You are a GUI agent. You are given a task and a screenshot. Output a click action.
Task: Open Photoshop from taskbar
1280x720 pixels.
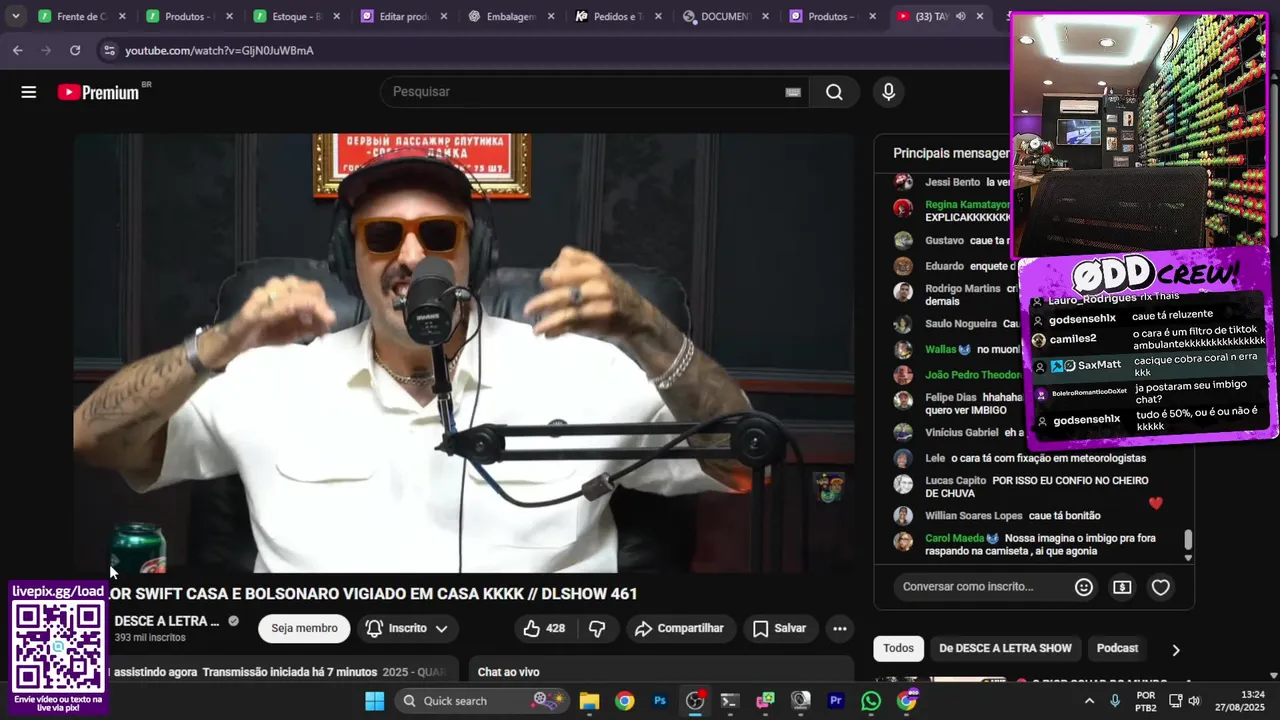click(660, 700)
